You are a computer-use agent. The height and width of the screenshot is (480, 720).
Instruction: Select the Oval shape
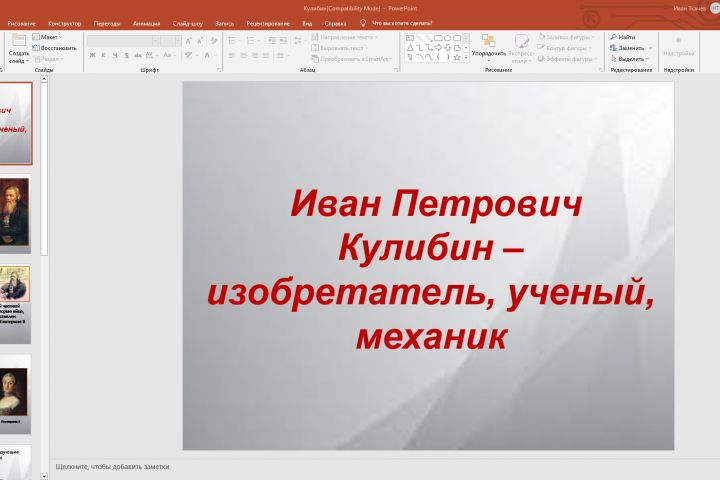point(447,38)
